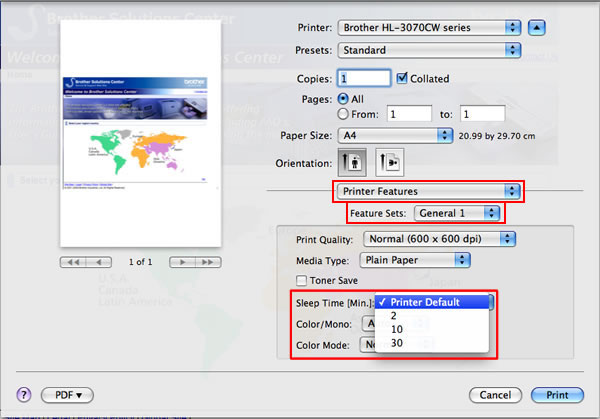This screenshot has height=419, width=600.
Task: Go to previous preview page button
Action: [99, 262]
